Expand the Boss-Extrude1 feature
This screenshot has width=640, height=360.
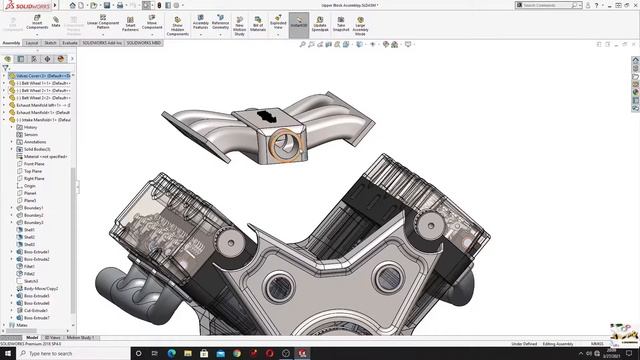point(11,252)
